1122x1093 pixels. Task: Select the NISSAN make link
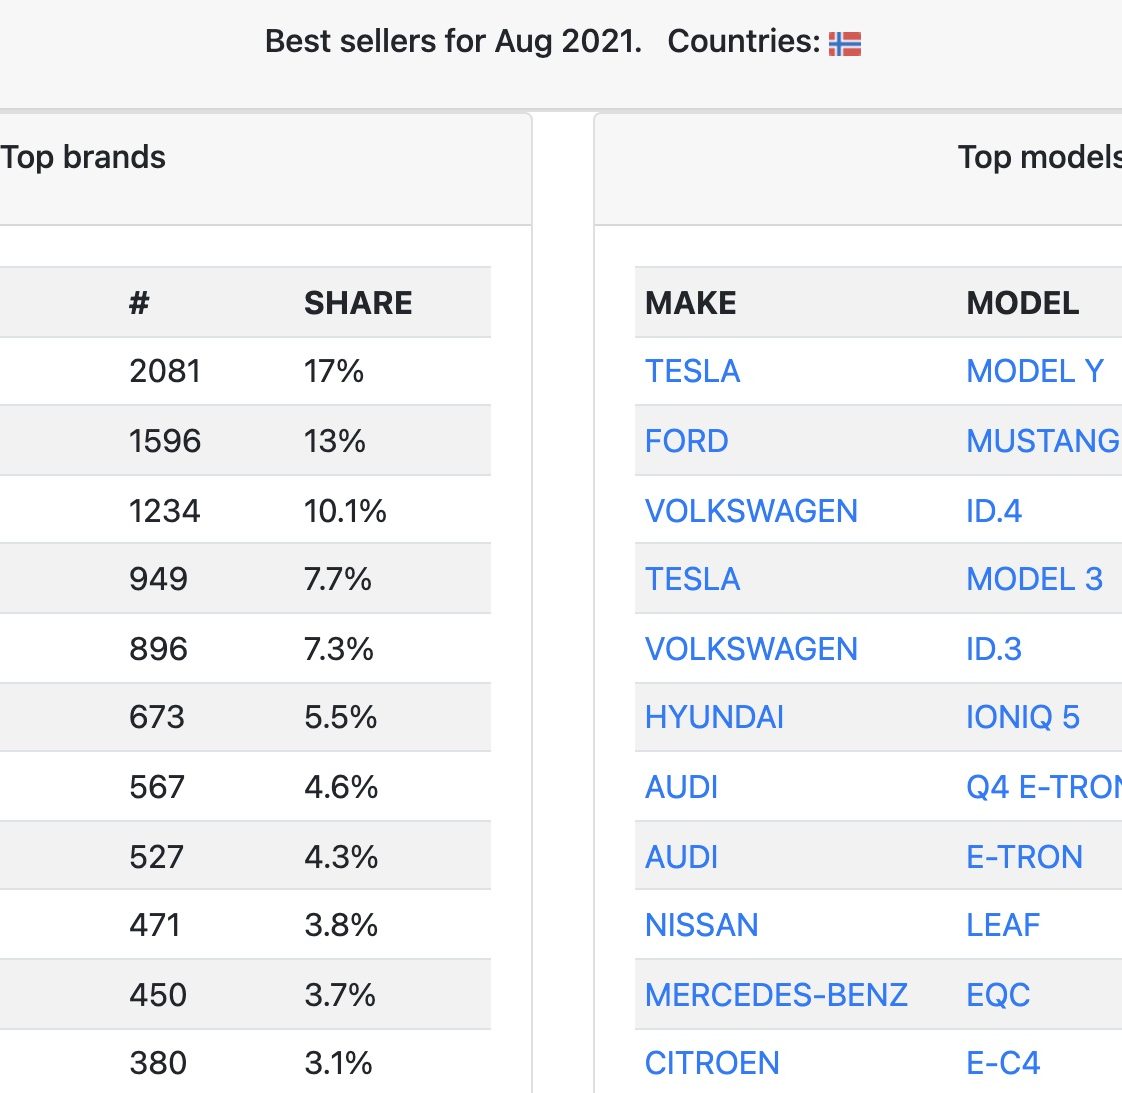point(701,926)
